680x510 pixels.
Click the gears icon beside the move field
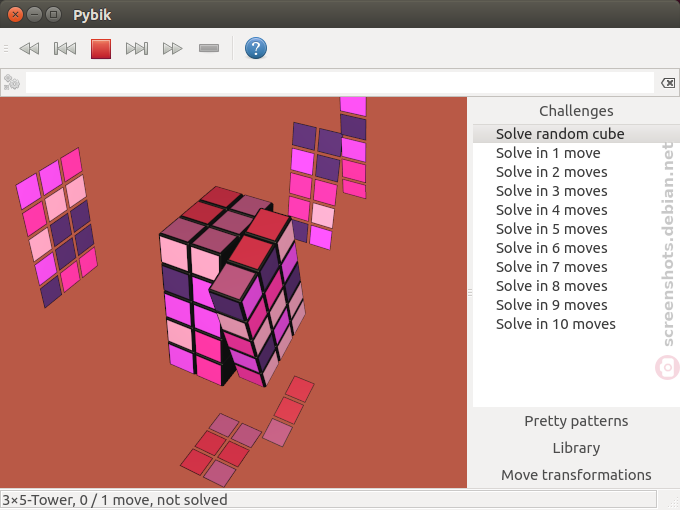point(12,82)
